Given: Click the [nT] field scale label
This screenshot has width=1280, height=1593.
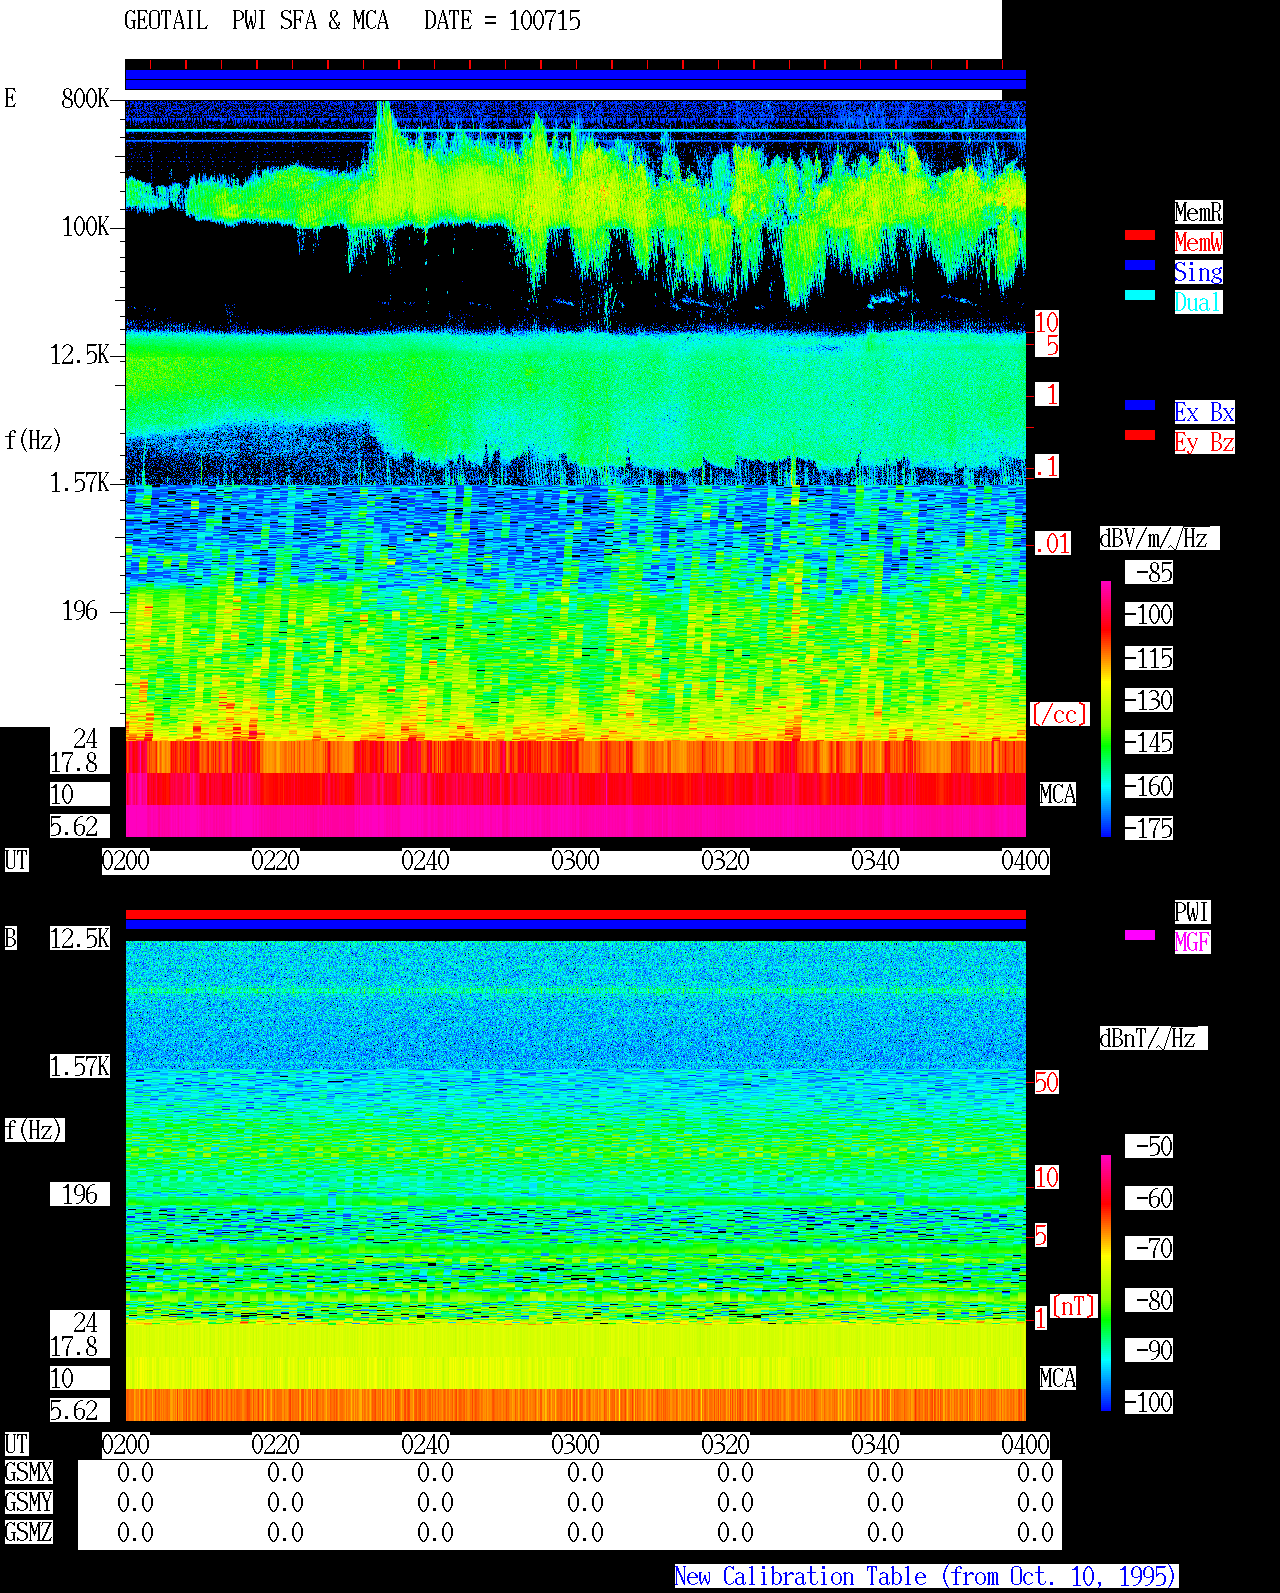Looking at the screenshot, I should pos(1074,1306).
